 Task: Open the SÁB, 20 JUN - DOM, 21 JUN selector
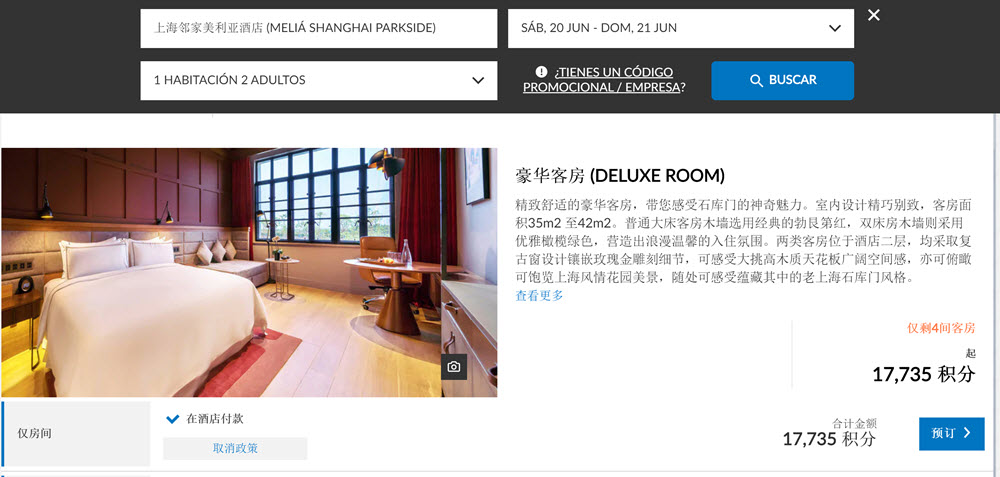680,28
